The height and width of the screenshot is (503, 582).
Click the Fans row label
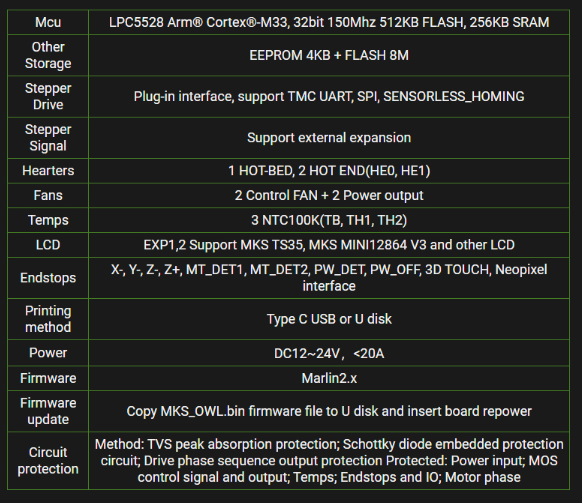click(48, 195)
